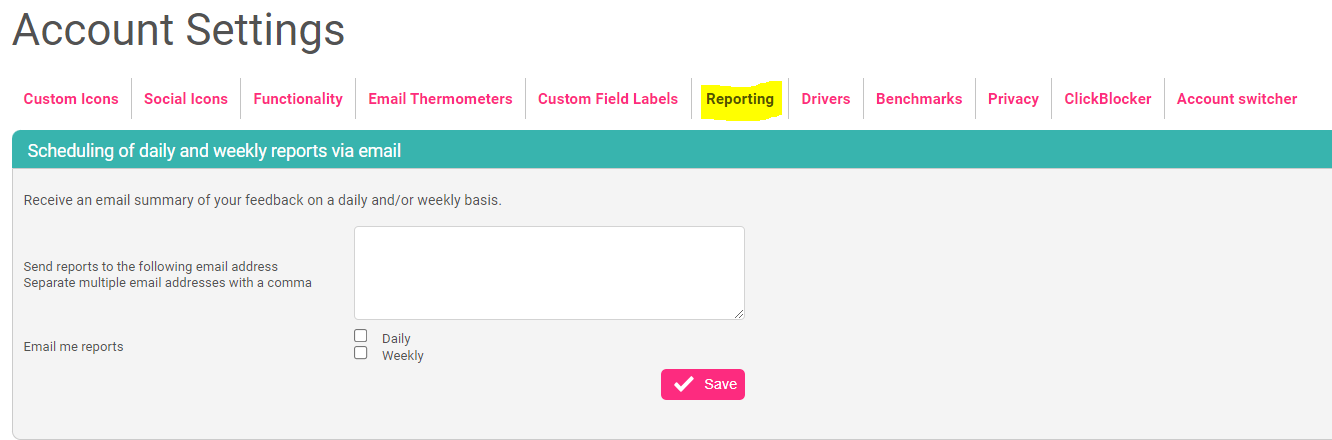Open the Privacy tab
Image resolution: width=1332 pixels, height=440 pixels.
click(1013, 99)
